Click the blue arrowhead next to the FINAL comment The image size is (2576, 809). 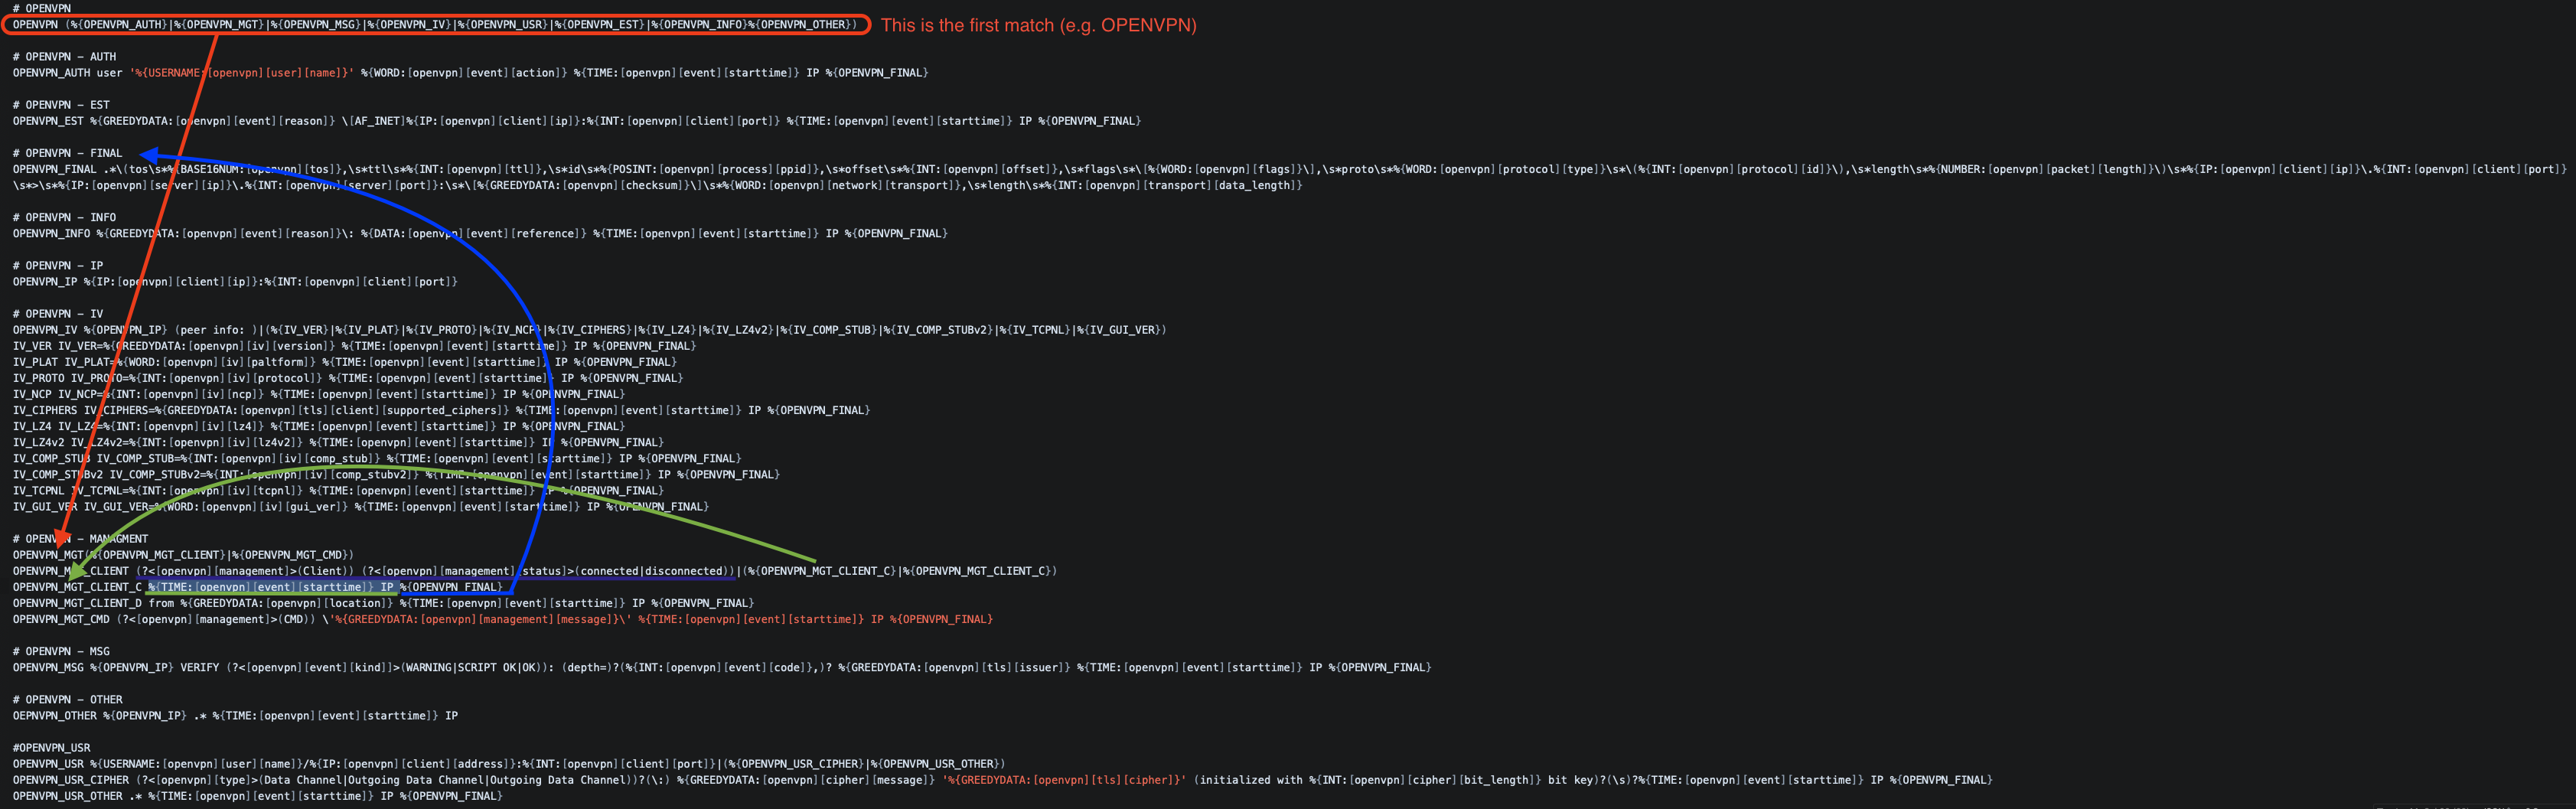pos(149,154)
